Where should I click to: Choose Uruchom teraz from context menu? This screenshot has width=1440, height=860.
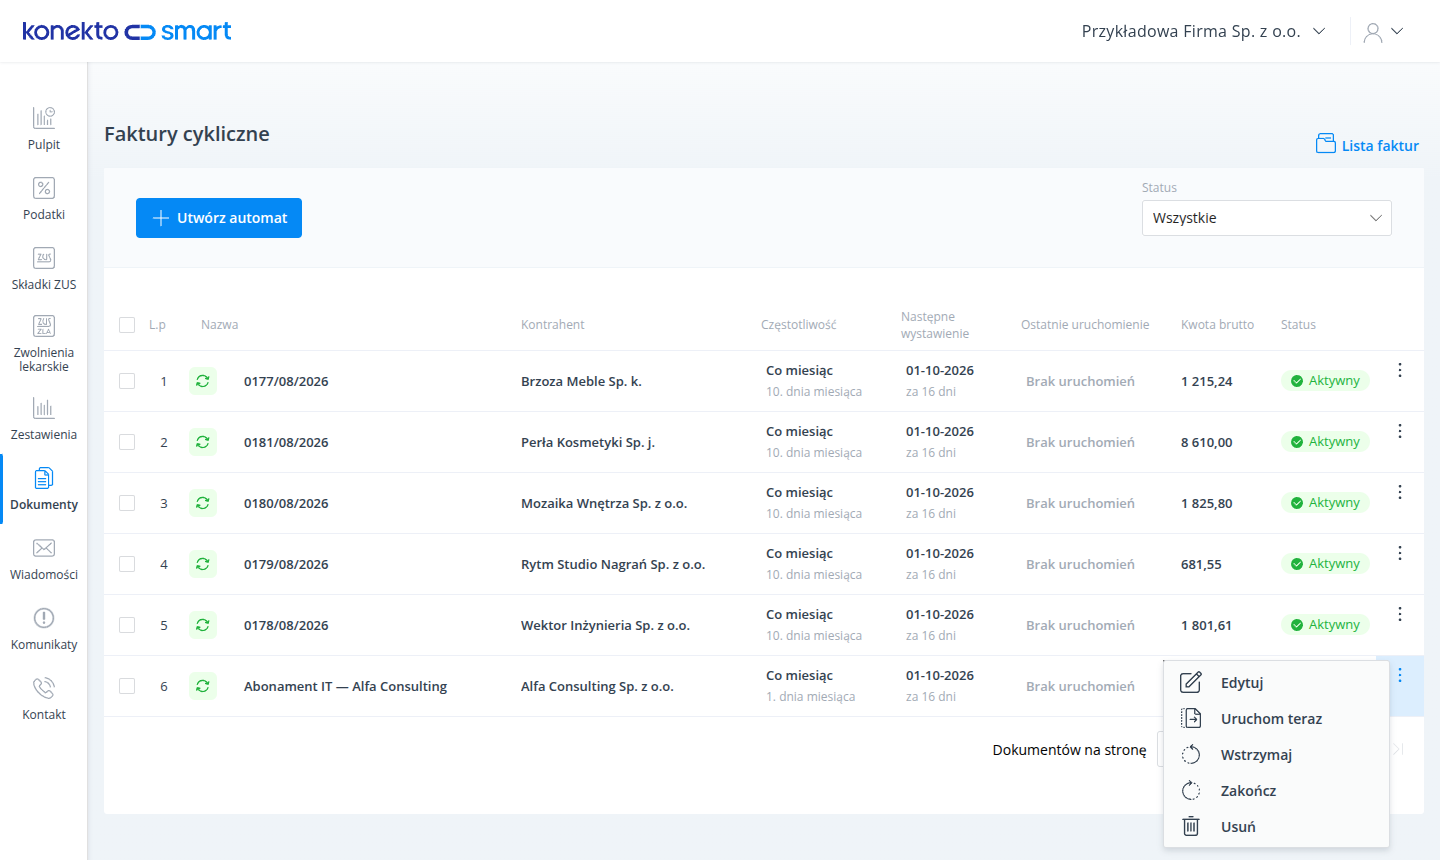click(x=1276, y=719)
